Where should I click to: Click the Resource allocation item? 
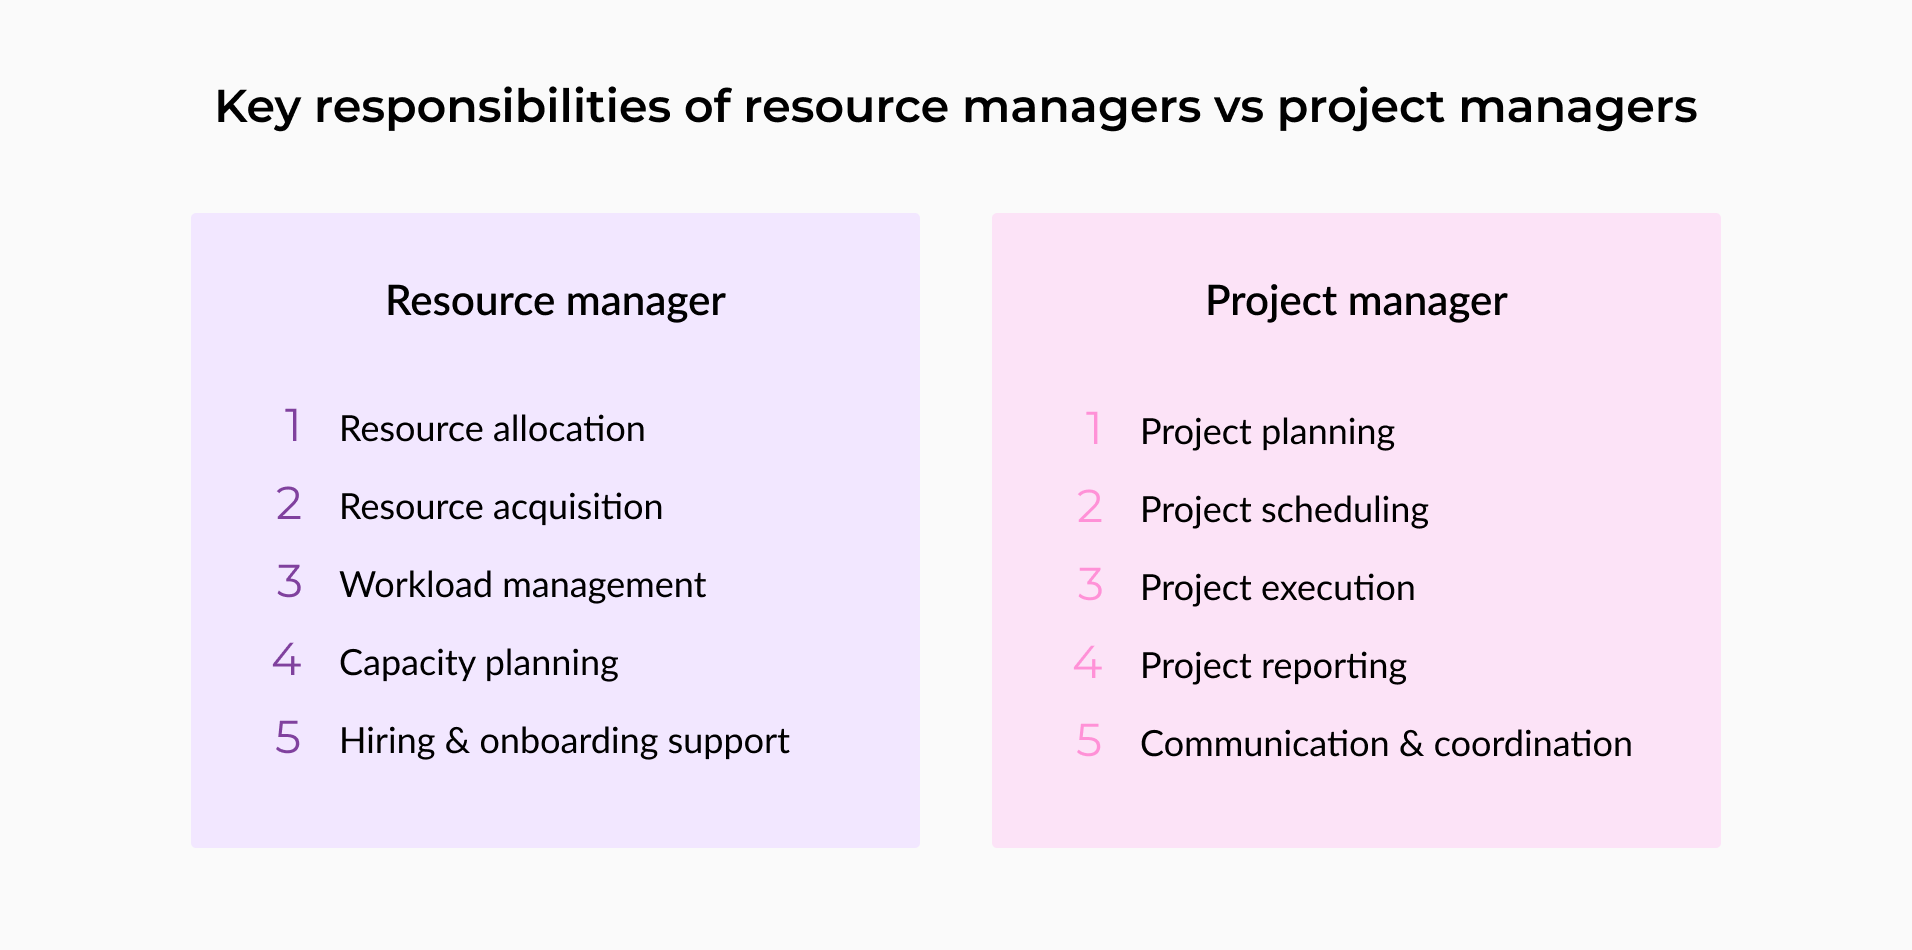(x=492, y=428)
